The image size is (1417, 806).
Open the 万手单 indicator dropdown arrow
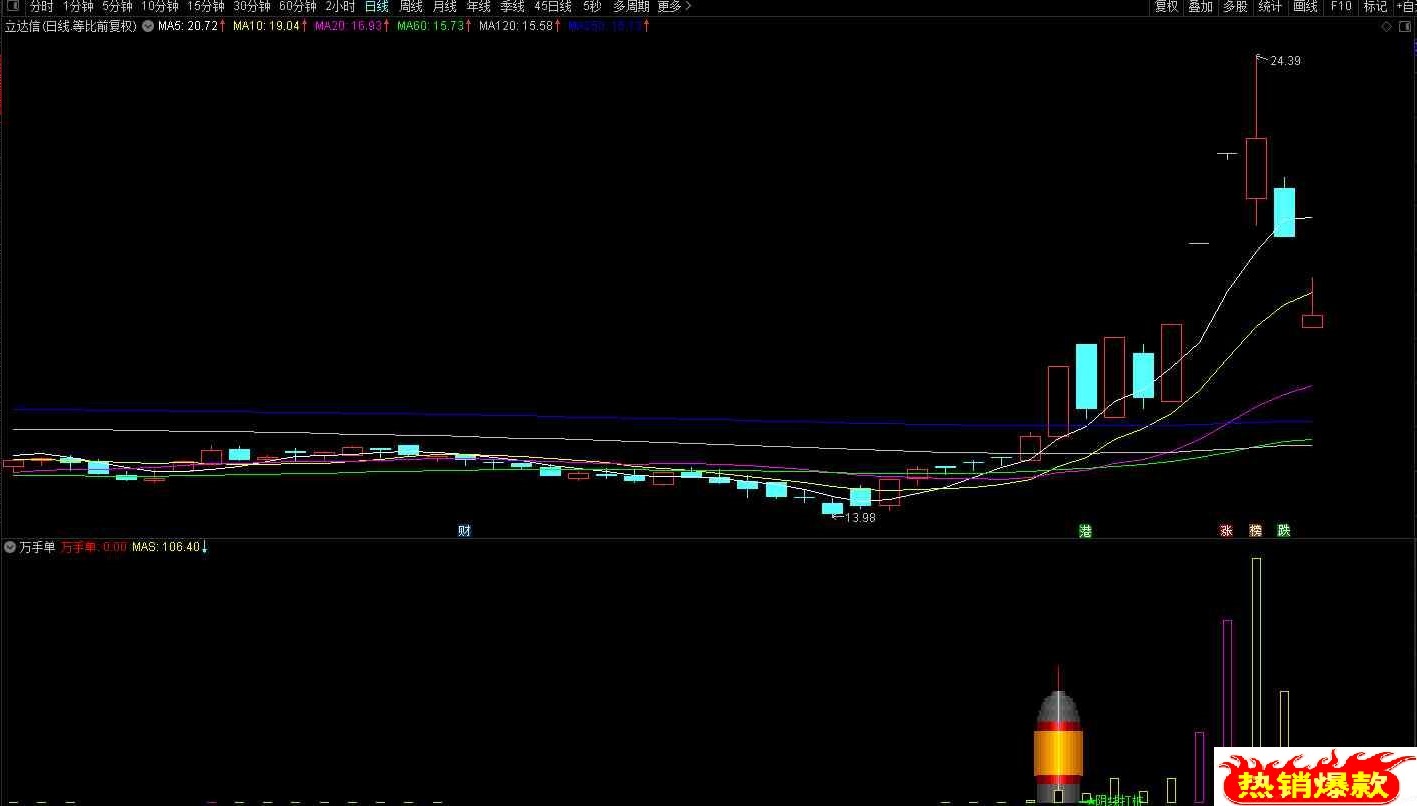tap(10, 547)
